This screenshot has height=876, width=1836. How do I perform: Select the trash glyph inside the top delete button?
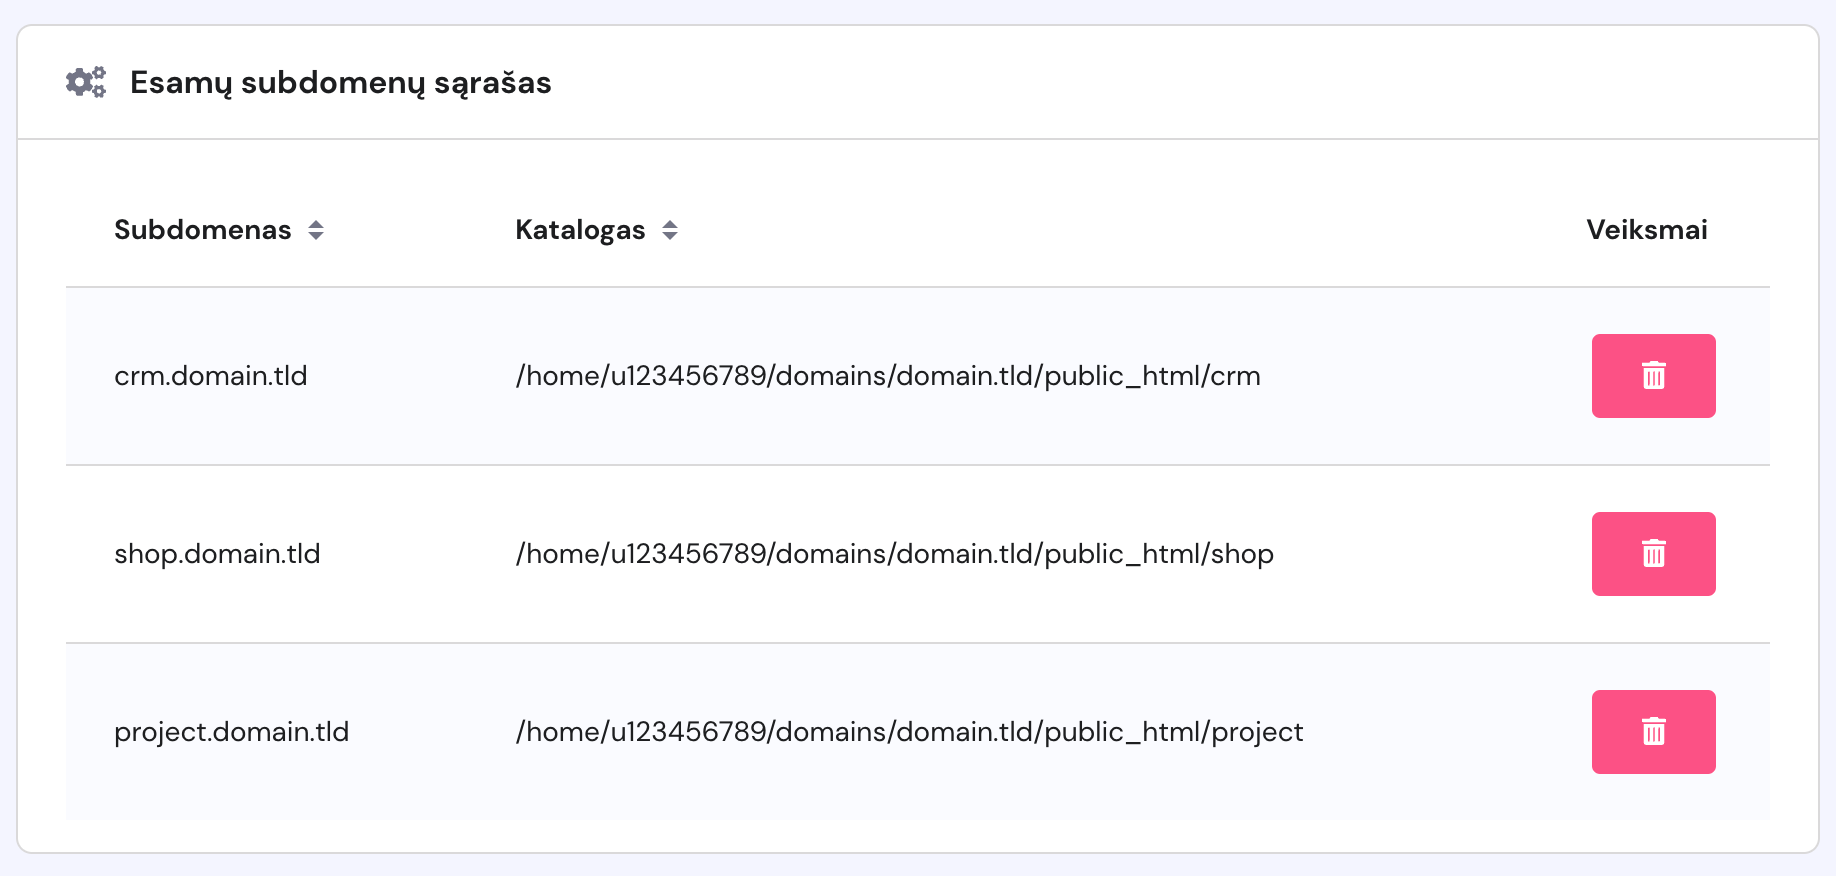point(1653,375)
